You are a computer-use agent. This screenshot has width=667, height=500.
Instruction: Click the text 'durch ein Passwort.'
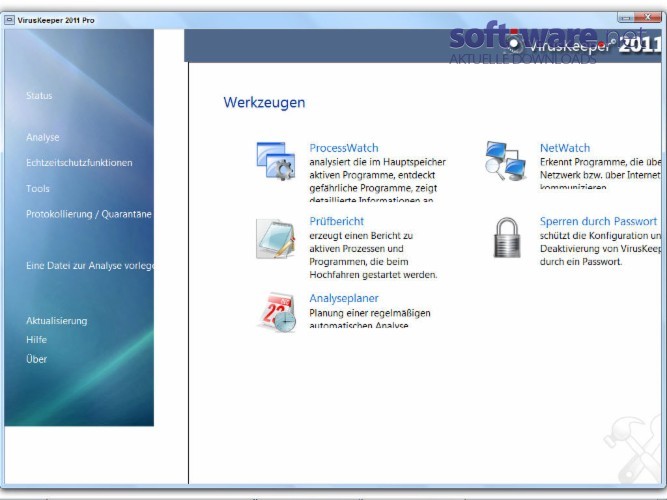tap(581, 262)
